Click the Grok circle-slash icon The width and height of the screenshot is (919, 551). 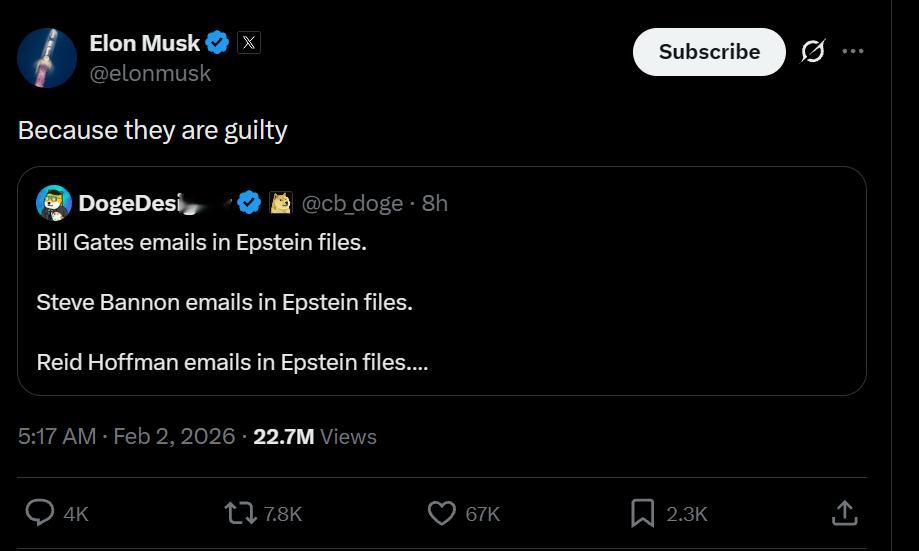pos(813,51)
